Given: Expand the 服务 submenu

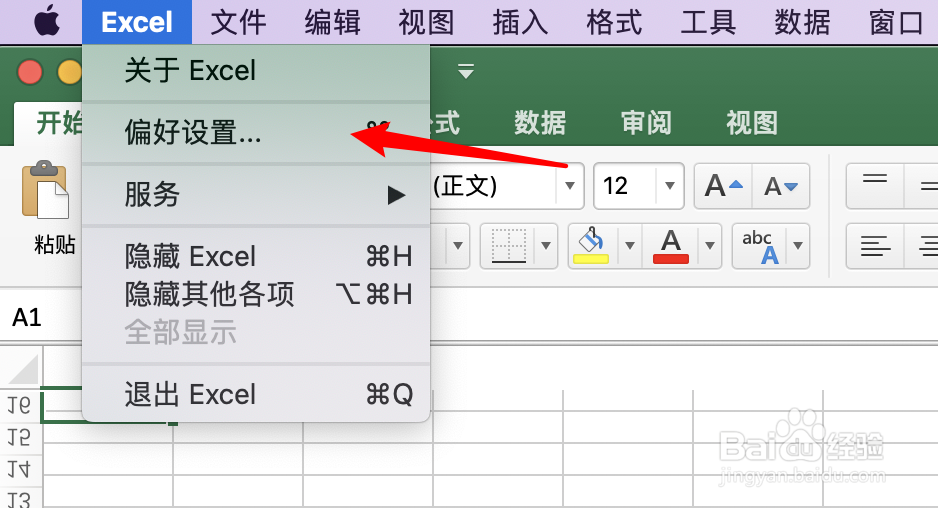Looking at the screenshot, I should 256,194.
